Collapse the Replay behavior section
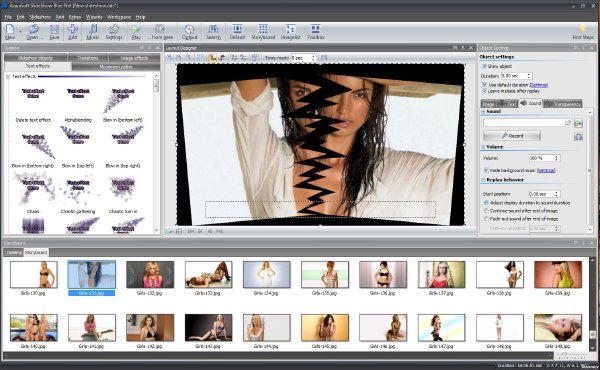 pos(483,180)
